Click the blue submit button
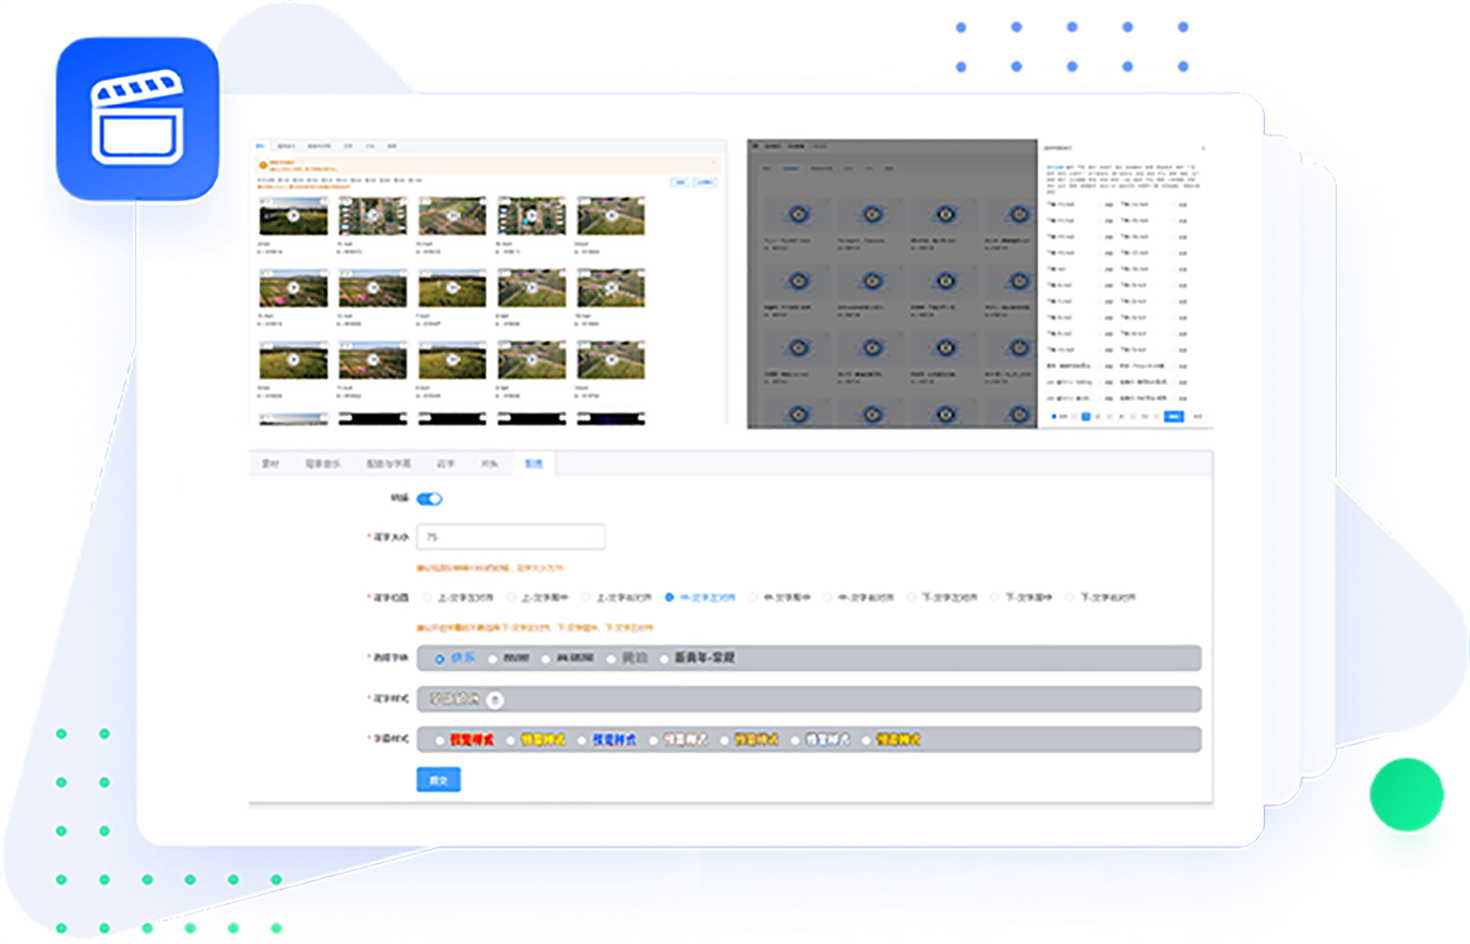 point(438,780)
